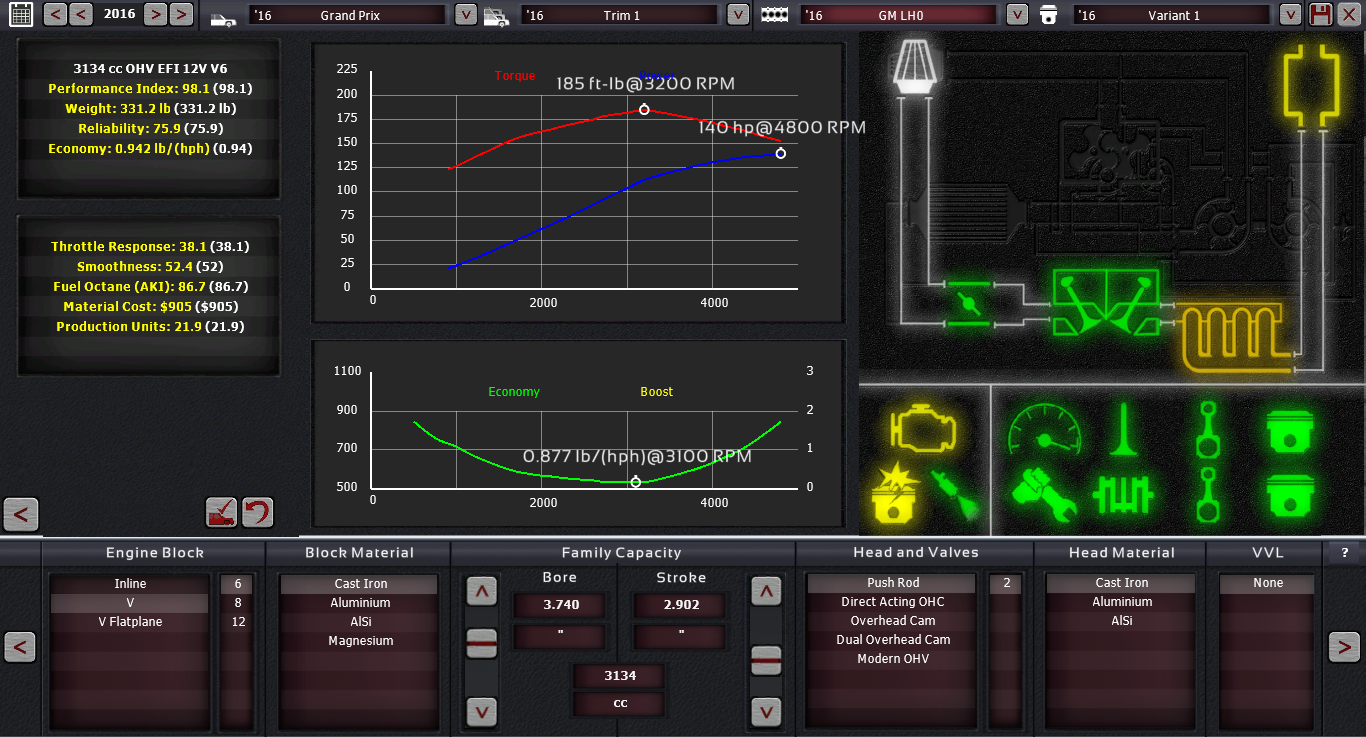1366x737 pixels.
Task: Open the calendar year icon
Action: (x=20, y=15)
